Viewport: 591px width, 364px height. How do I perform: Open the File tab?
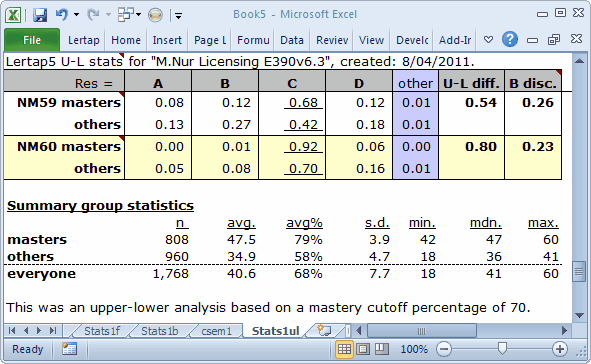tap(32, 40)
